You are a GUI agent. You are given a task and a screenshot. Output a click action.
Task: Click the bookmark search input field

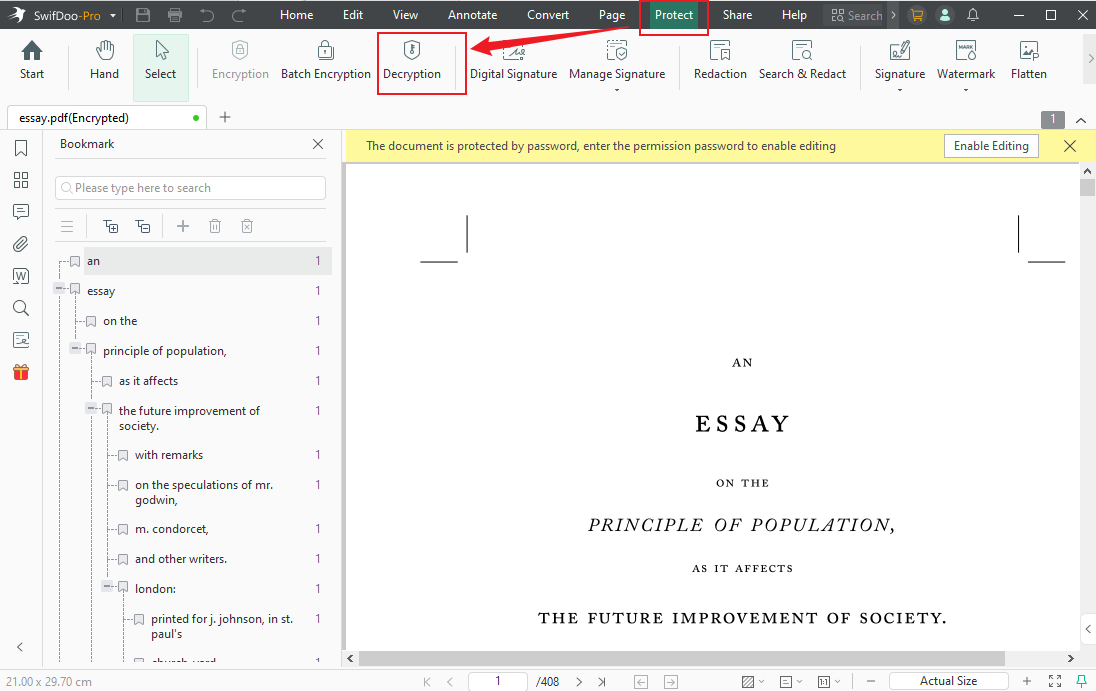click(x=191, y=188)
